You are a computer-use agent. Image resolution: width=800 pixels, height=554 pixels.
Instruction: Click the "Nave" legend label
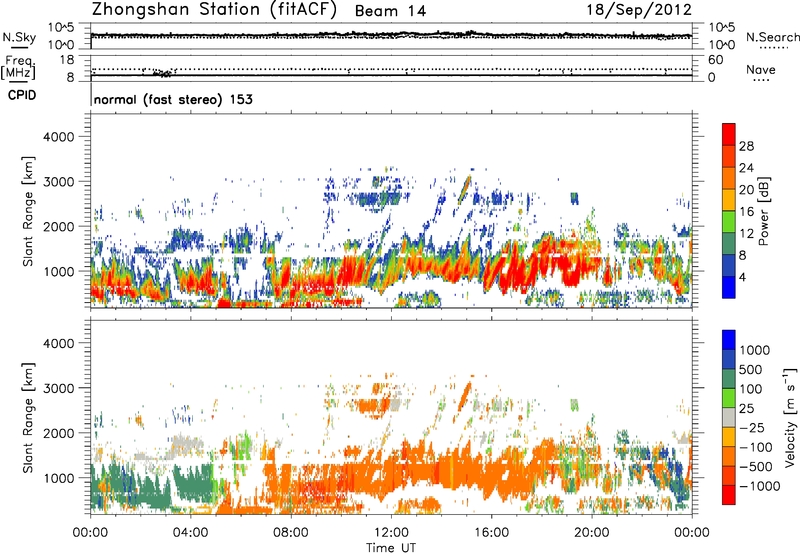760,69
